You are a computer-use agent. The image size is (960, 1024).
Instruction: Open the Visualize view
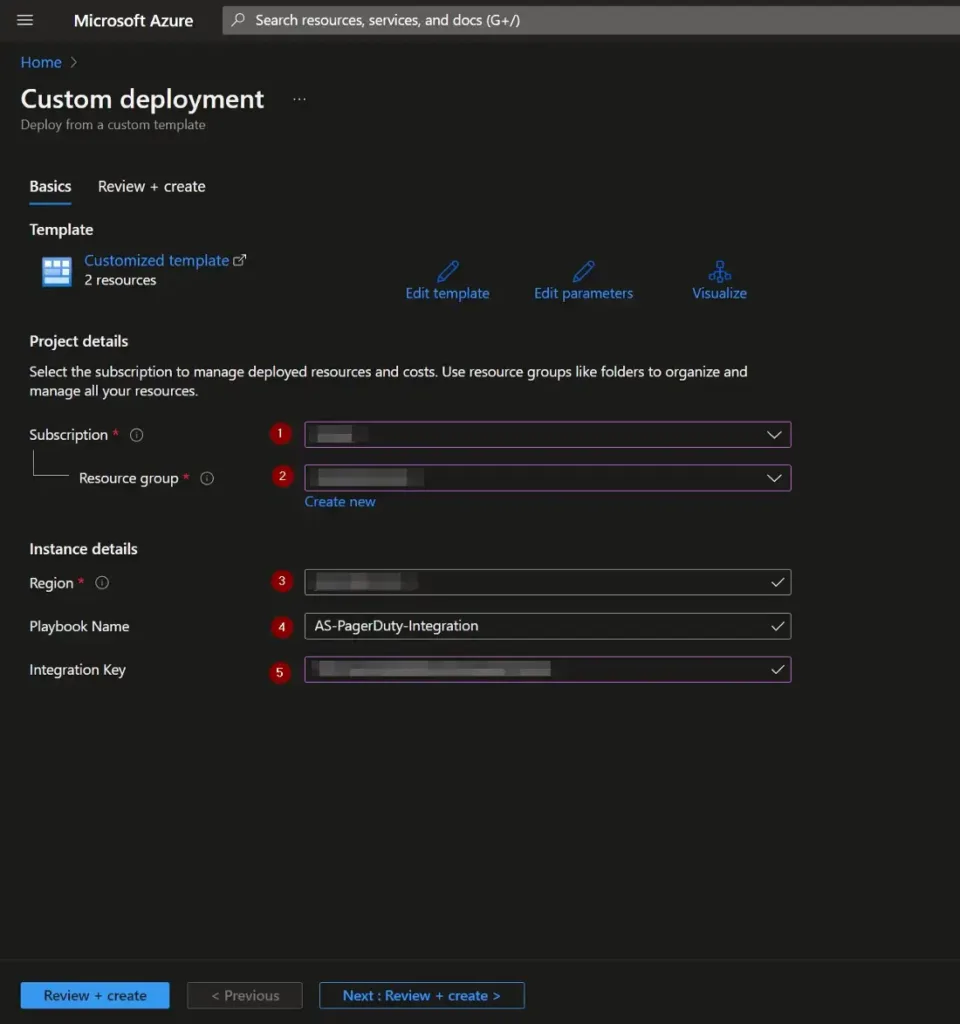[x=719, y=268]
